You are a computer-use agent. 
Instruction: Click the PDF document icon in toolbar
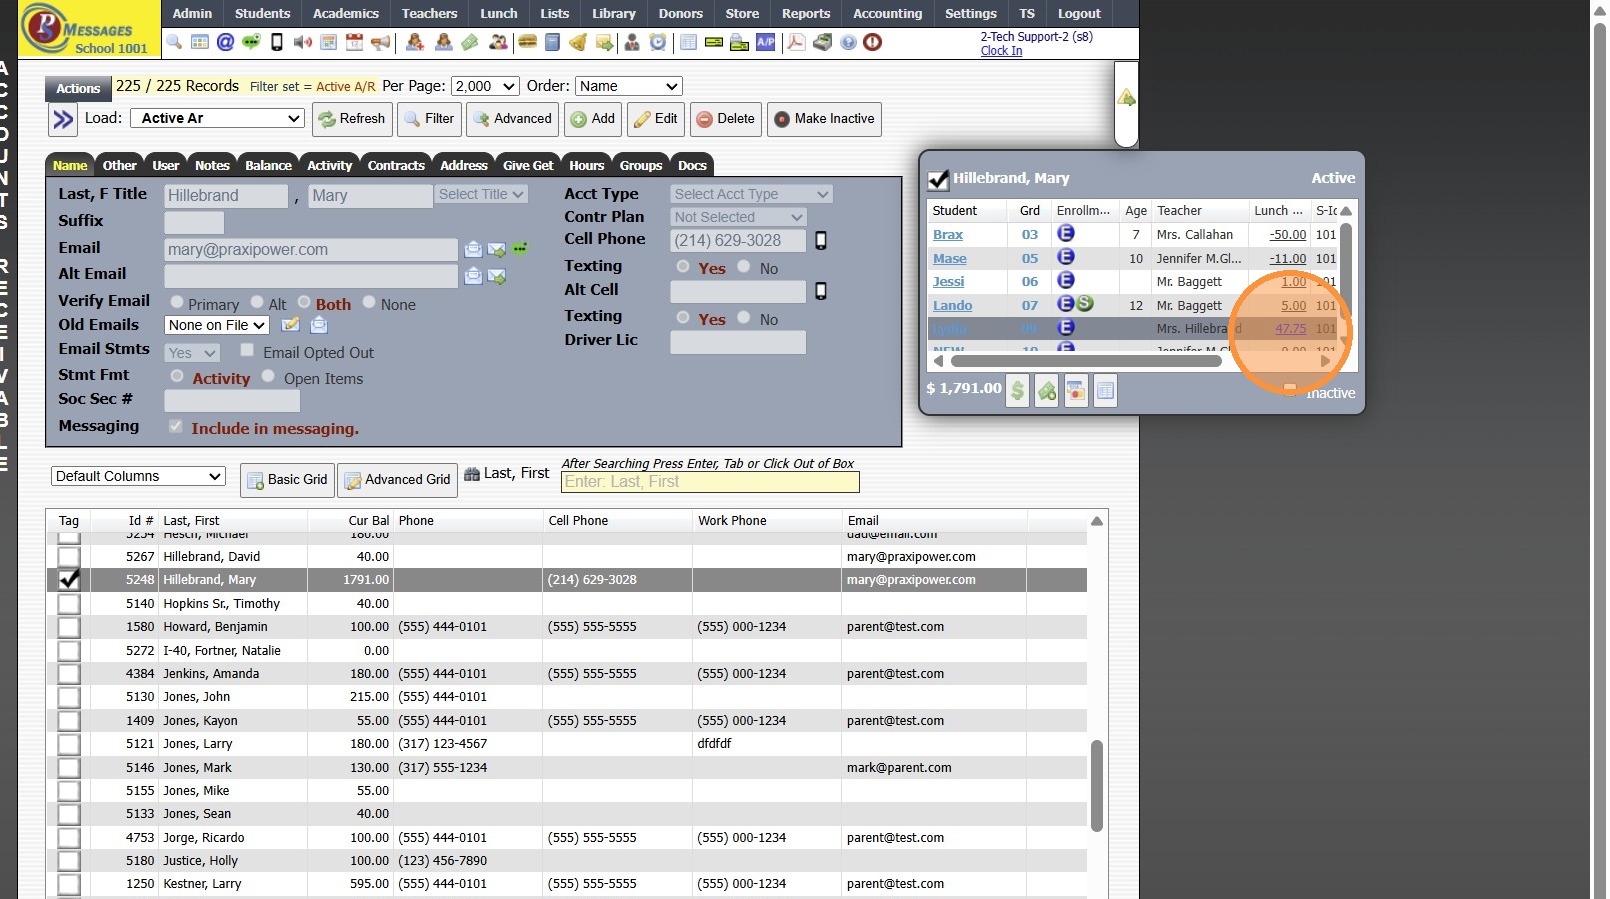[x=796, y=42]
